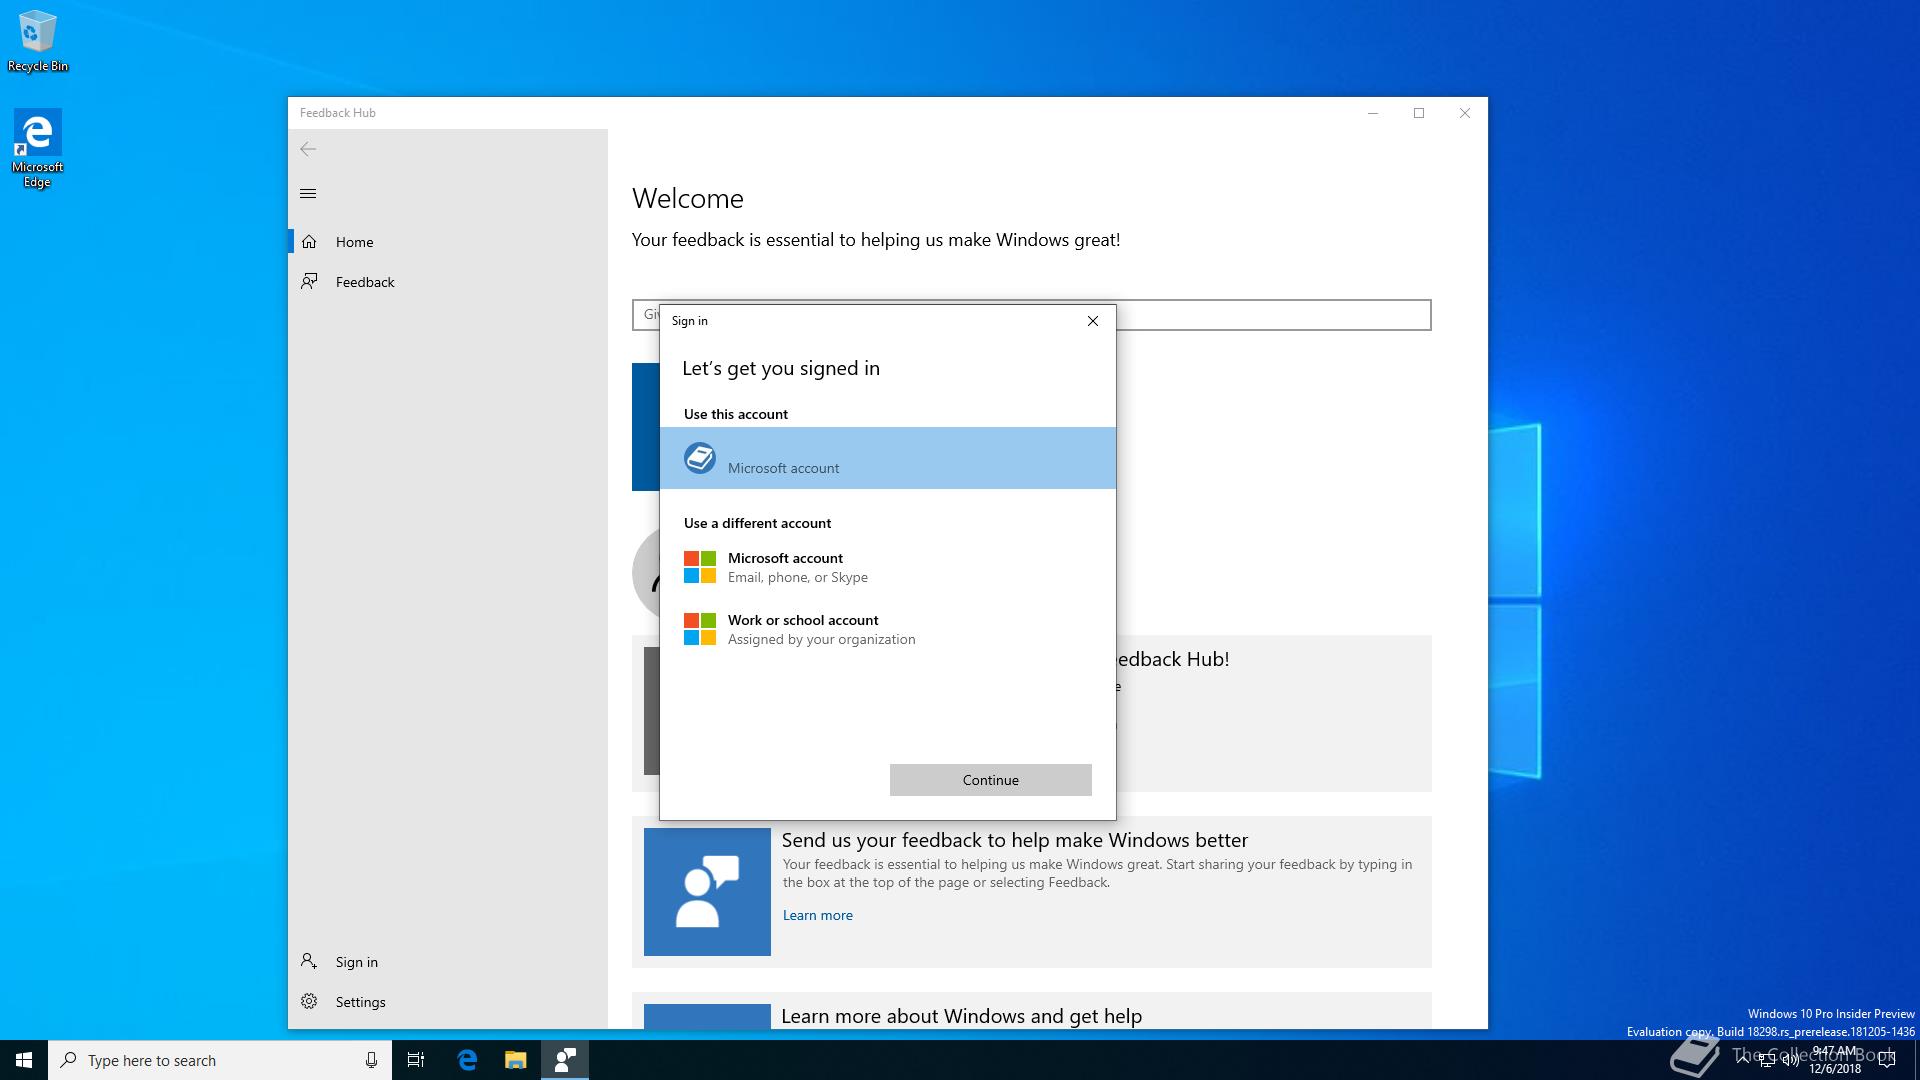Open the hamburger navigation menu
Viewport: 1920px width, 1080px height.
[x=308, y=194]
